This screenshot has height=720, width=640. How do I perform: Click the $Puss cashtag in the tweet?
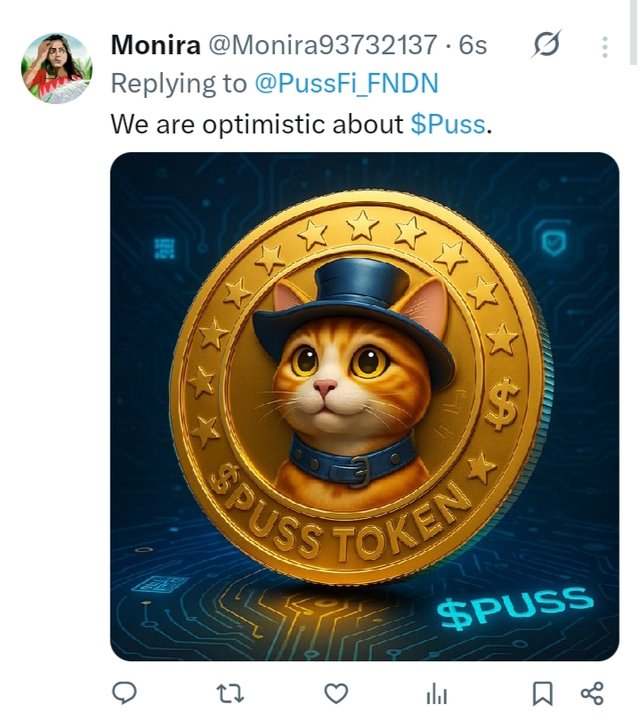tap(448, 124)
